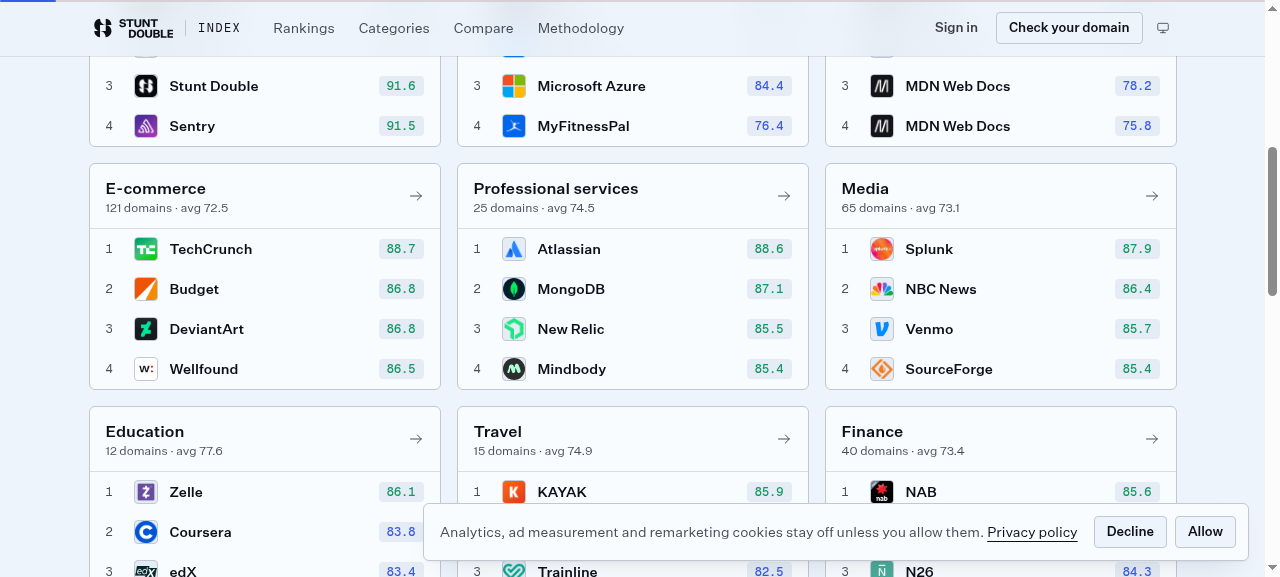Select the DeviantArt row name
Image resolution: width=1280 pixels, height=577 pixels.
pos(207,329)
